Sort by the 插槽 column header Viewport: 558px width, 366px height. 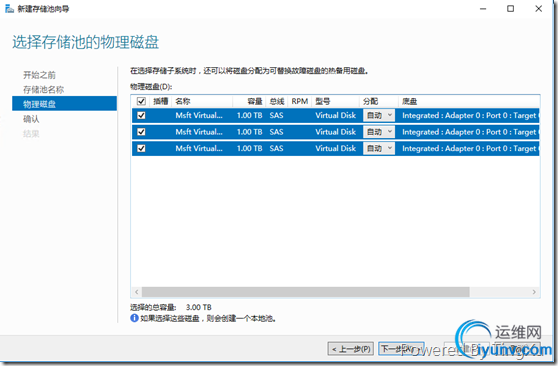click(160, 101)
